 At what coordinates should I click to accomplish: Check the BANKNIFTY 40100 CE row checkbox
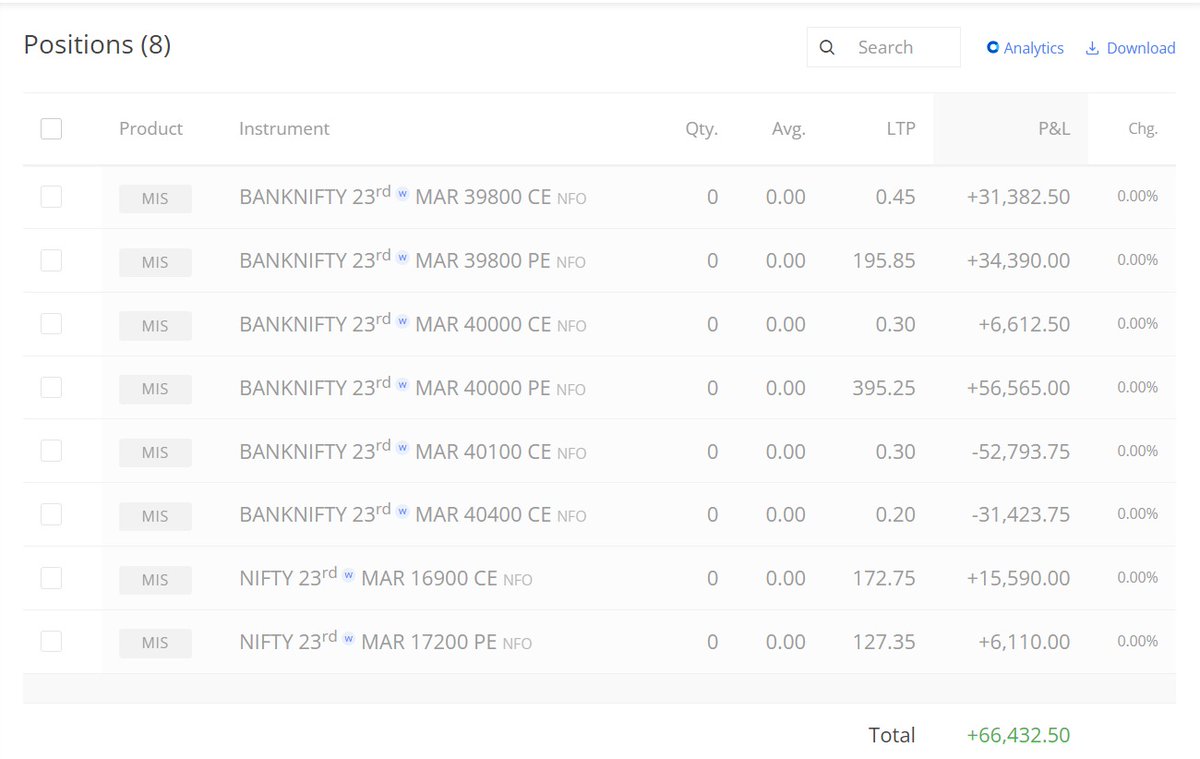(x=51, y=451)
